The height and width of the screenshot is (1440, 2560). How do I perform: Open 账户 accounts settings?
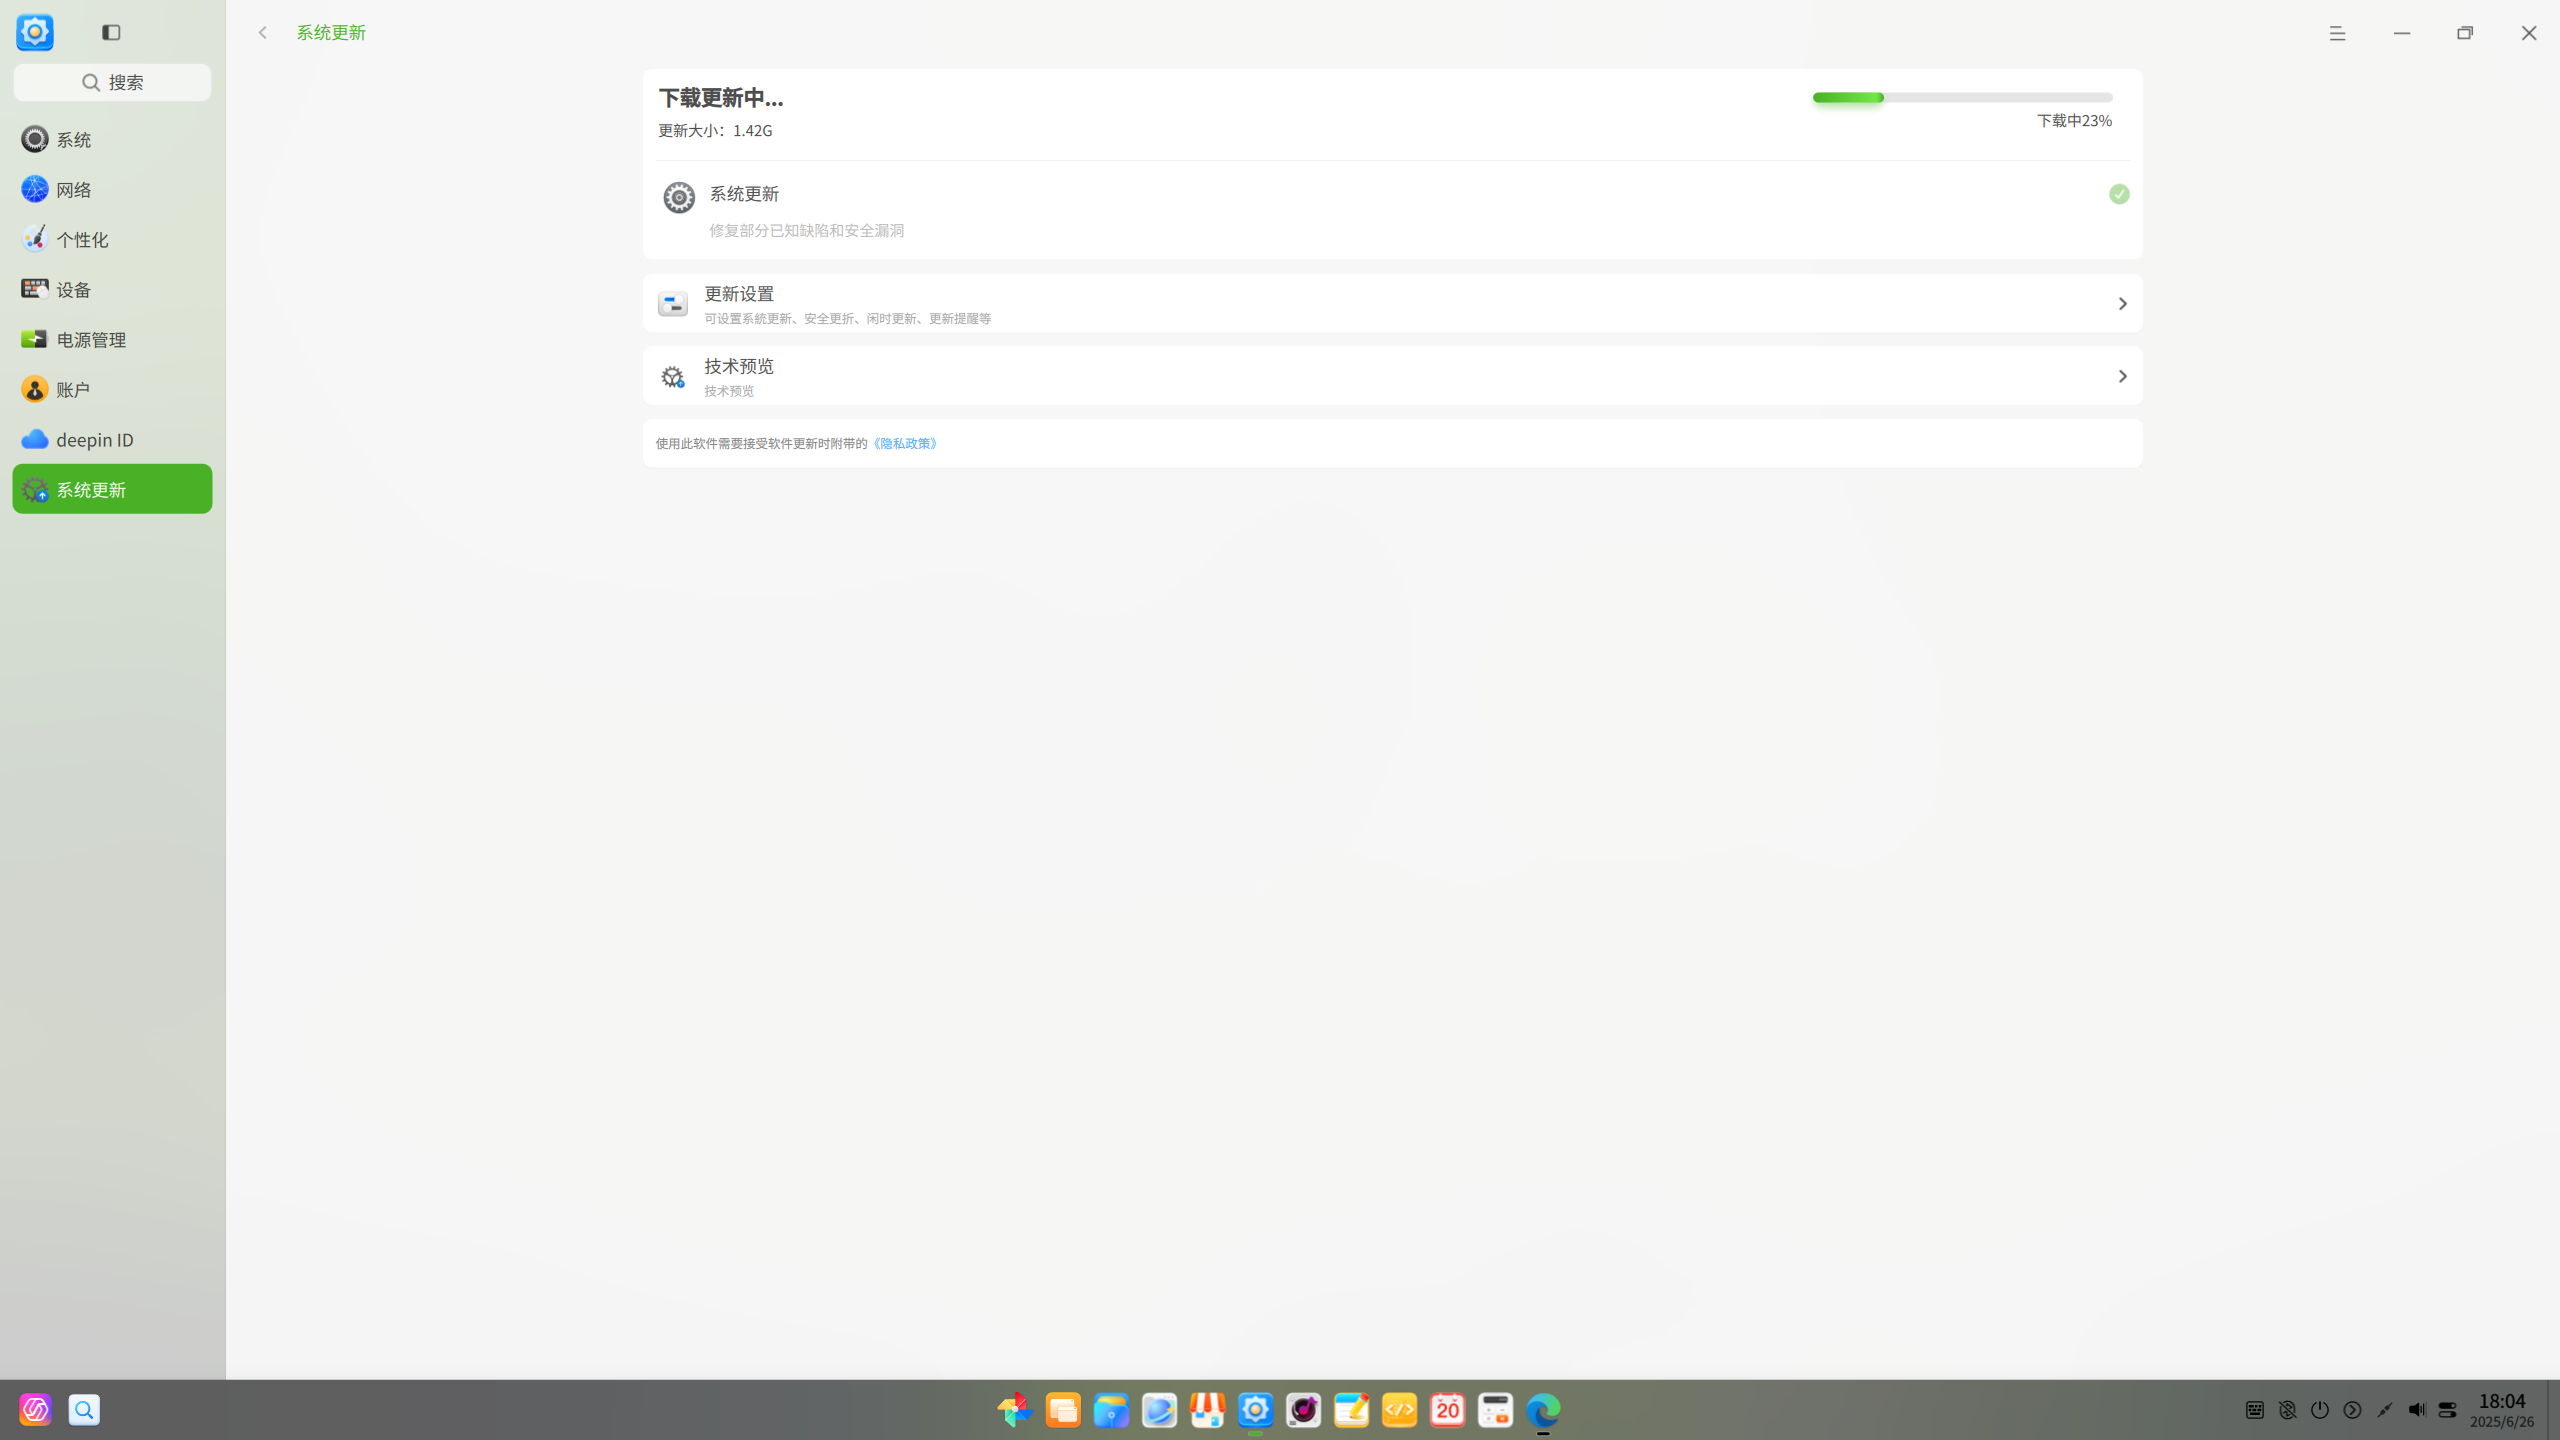(x=112, y=389)
